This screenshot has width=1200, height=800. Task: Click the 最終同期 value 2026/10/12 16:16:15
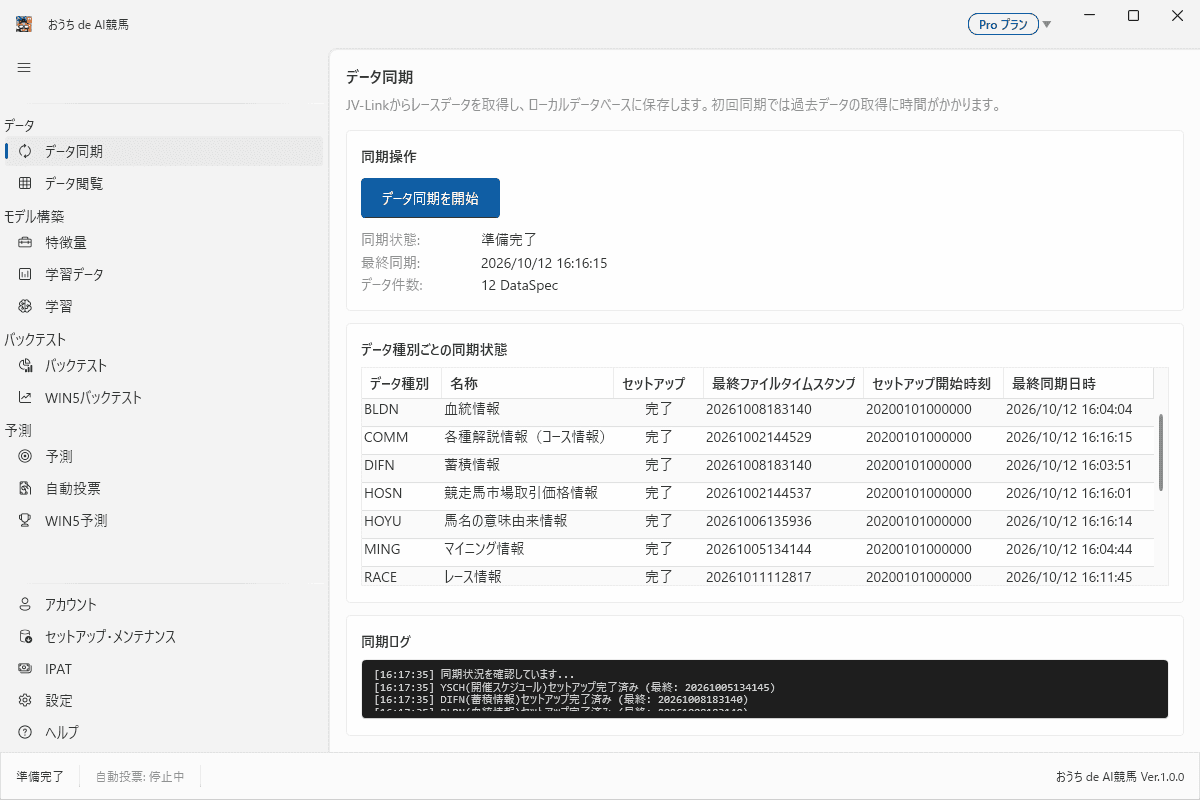click(x=544, y=263)
